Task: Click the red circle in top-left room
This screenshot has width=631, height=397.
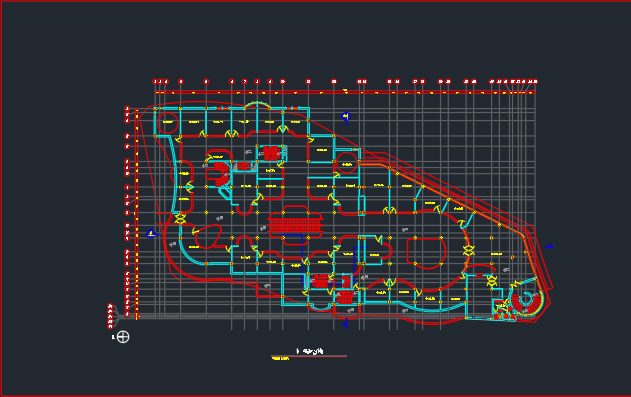Action: 167,123
